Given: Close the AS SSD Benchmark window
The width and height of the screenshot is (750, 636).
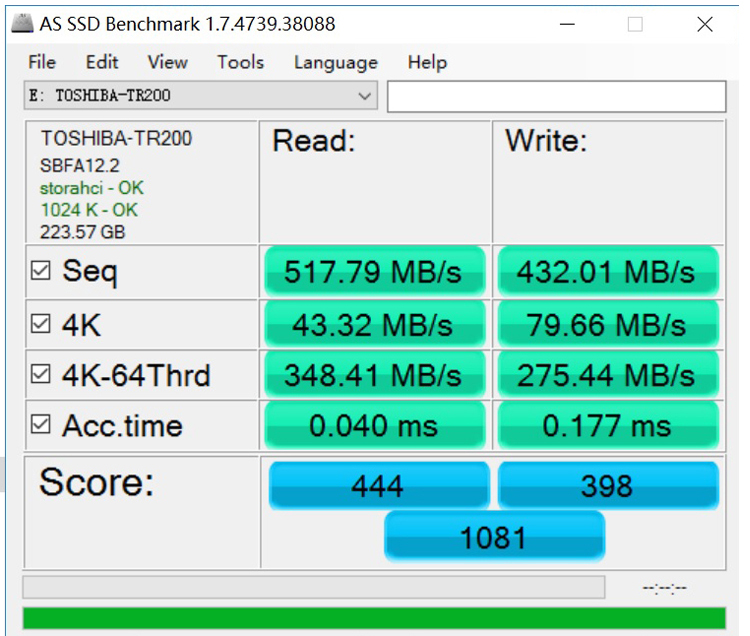Looking at the screenshot, I should (705, 24).
